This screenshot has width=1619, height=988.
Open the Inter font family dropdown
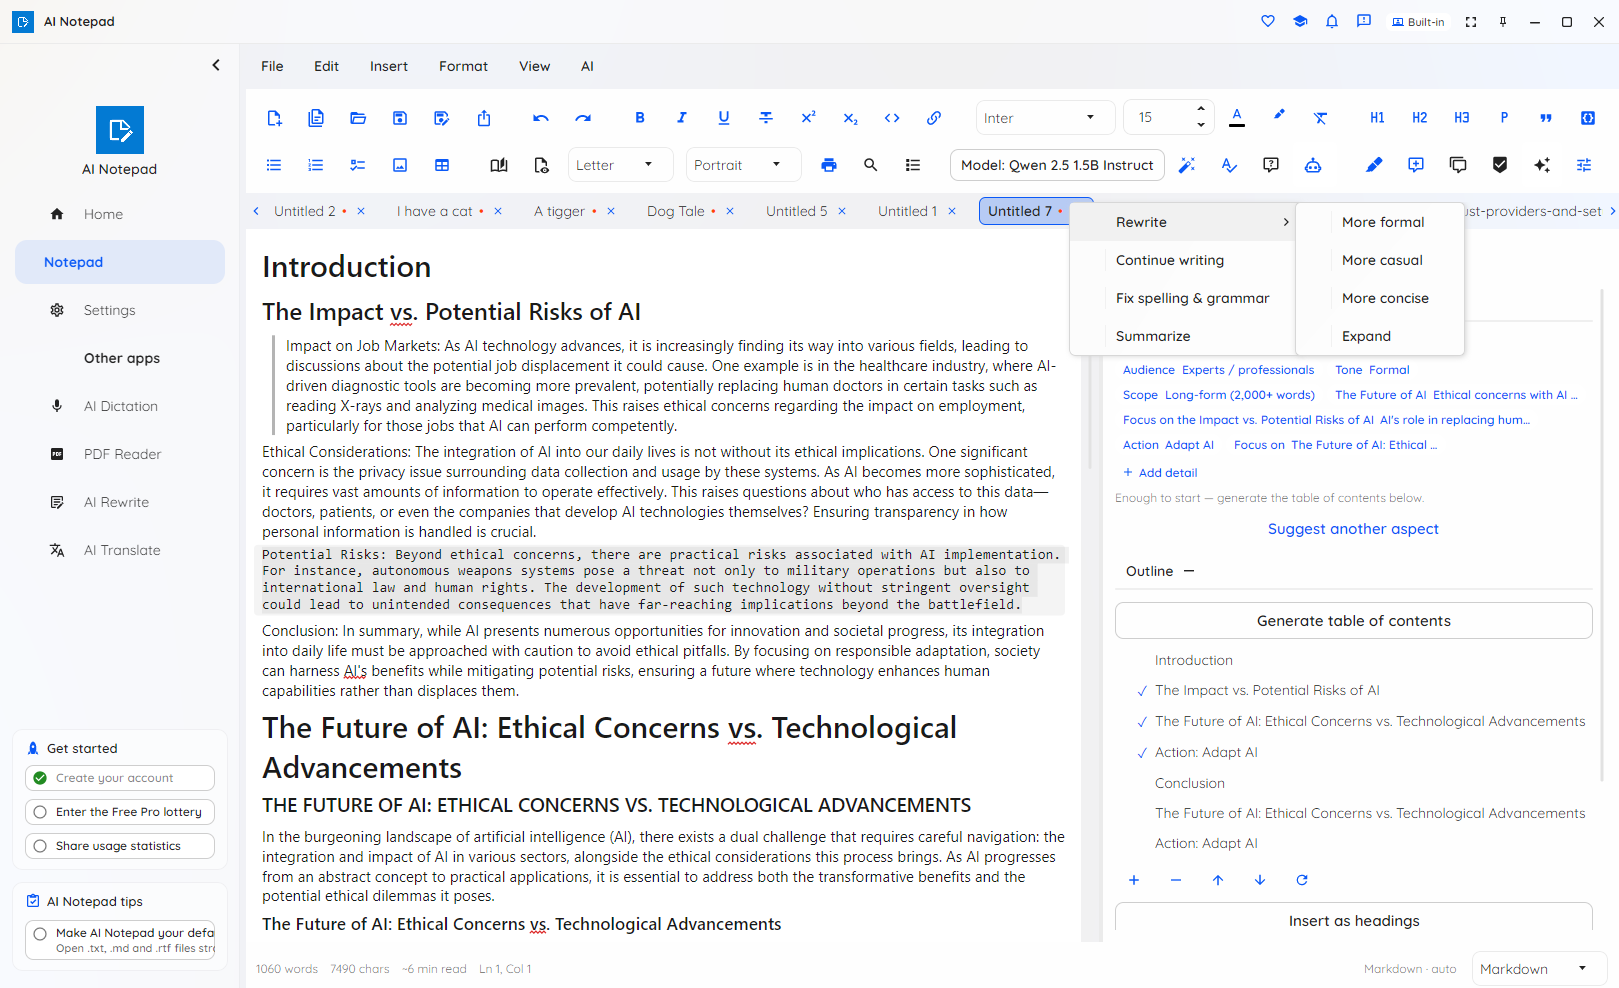pyautogui.click(x=1045, y=118)
